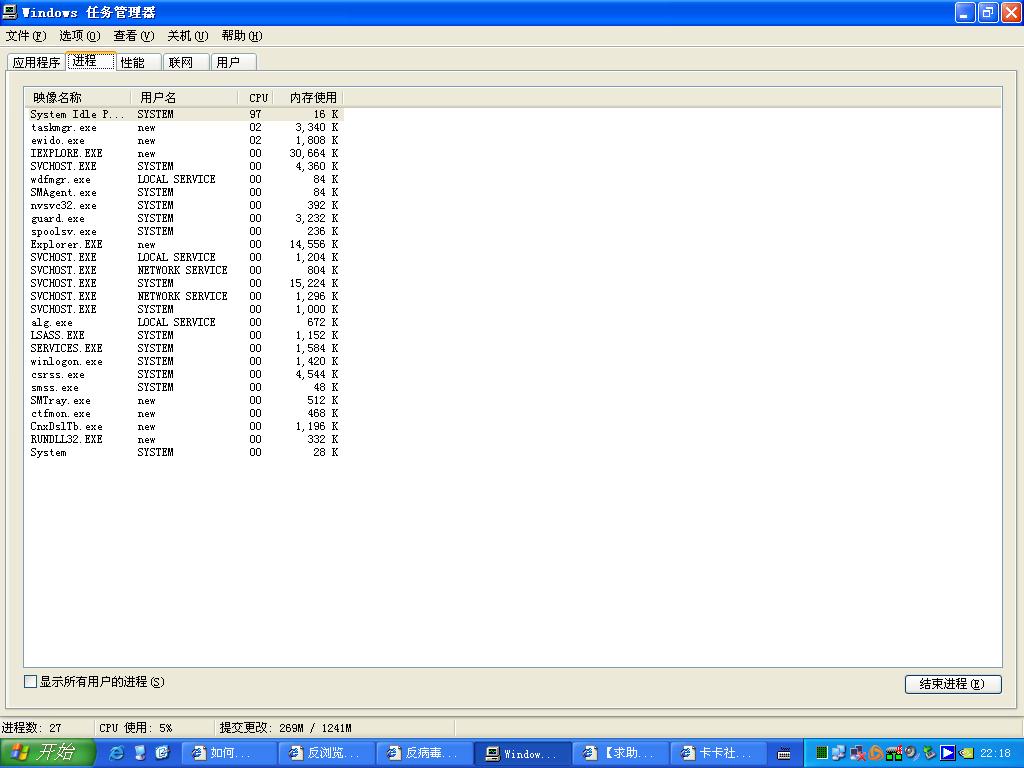Click the second quick launch icon beside IE
Viewport: 1024px width, 768px height.
click(140, 753)
